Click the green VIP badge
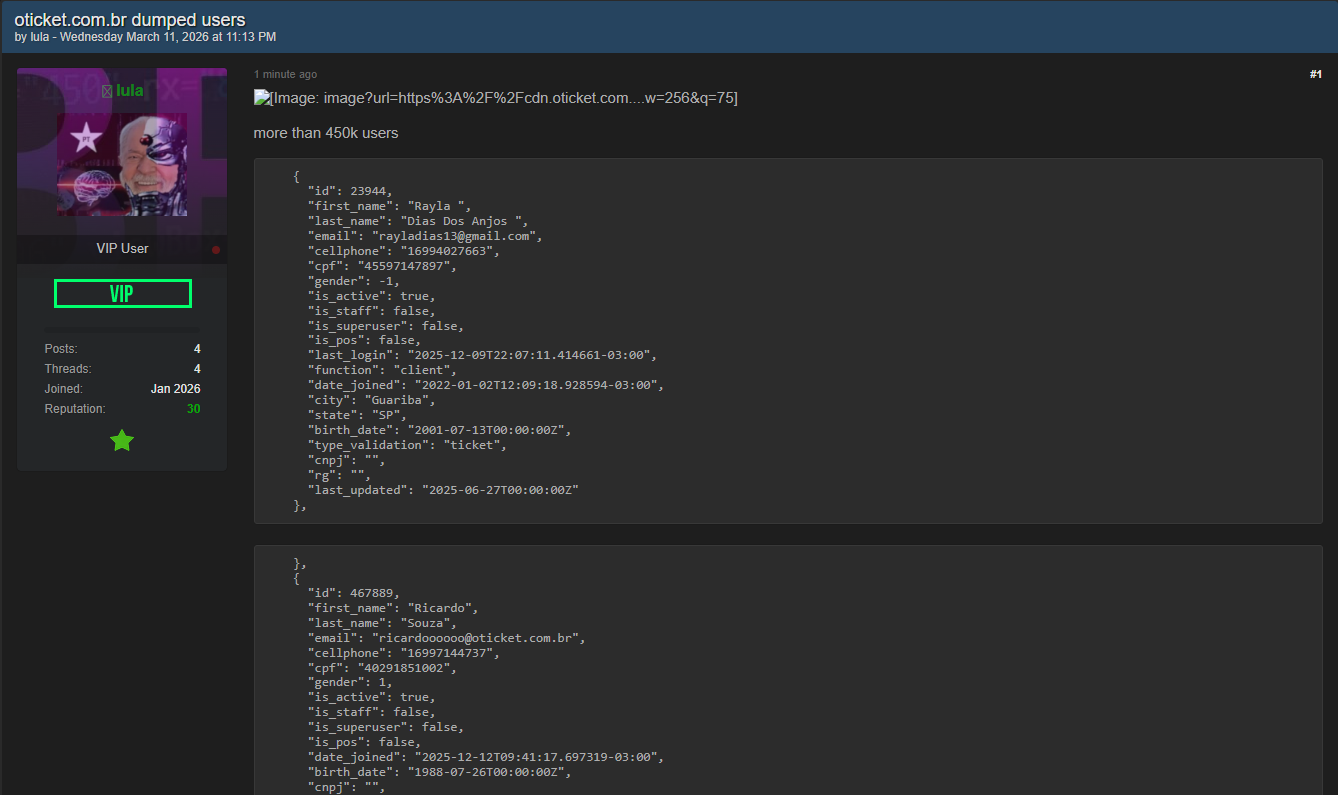Image resolution: width=1338 pixels, height=795 pixels. pos(122,294)
